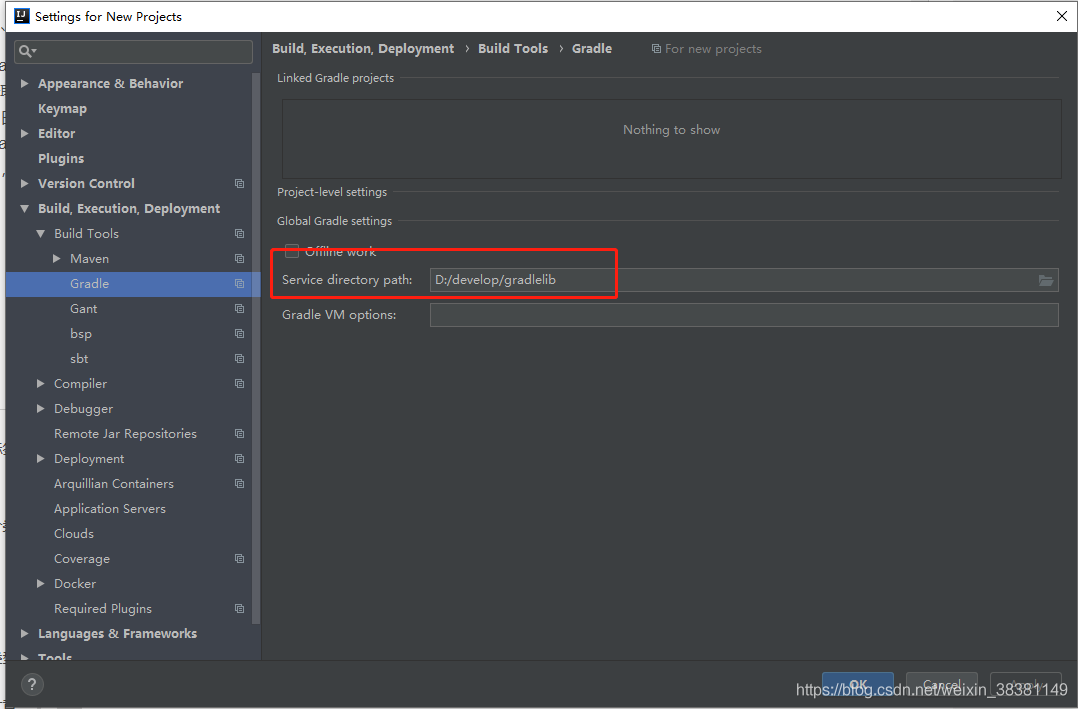Click the browse folder icon beside Service directory path
Screen dimensions: 1078x709
[1046, 280]
